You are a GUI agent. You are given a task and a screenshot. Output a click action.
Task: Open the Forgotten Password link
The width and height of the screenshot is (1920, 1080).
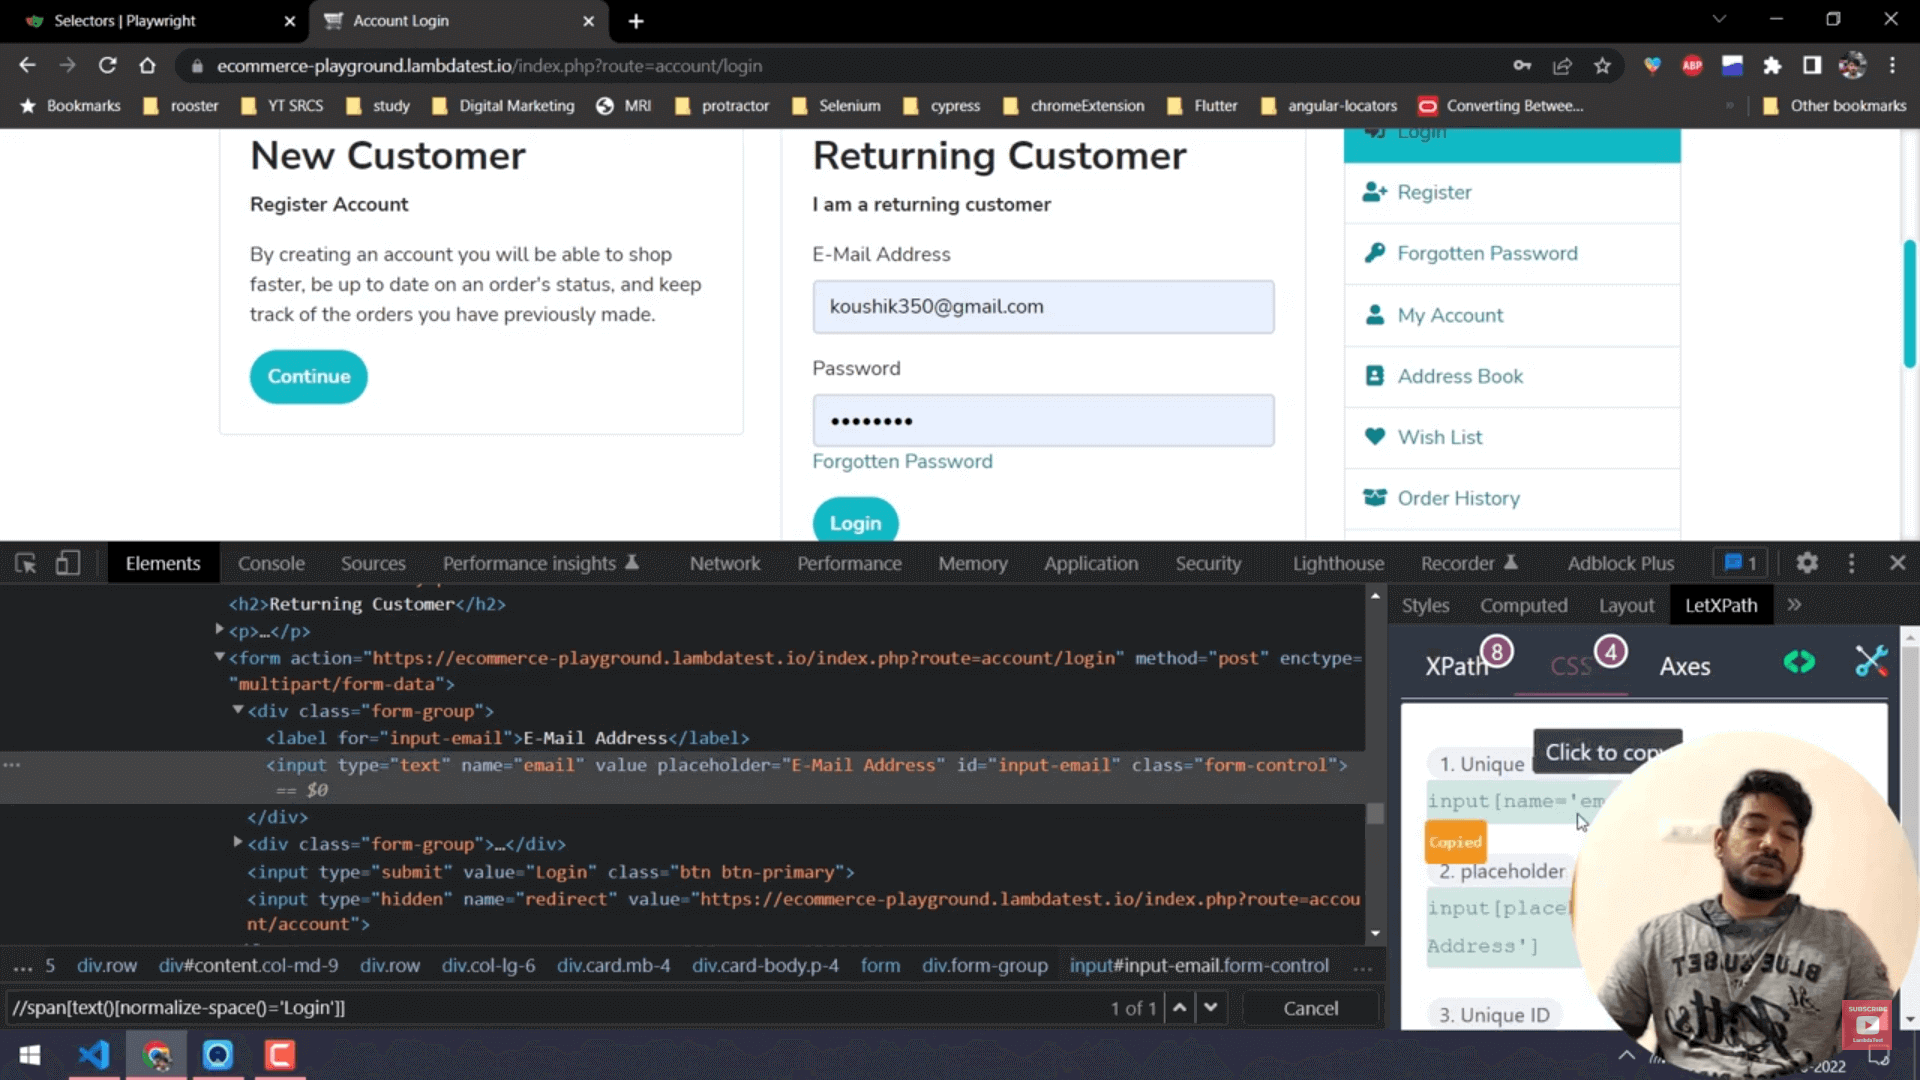click(902, 461)
